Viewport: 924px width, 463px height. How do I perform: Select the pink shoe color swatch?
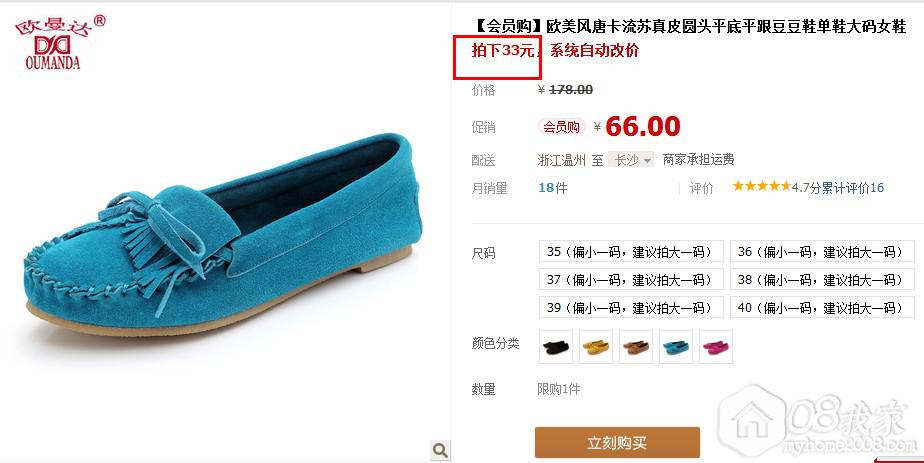click(x=716, y=347)
